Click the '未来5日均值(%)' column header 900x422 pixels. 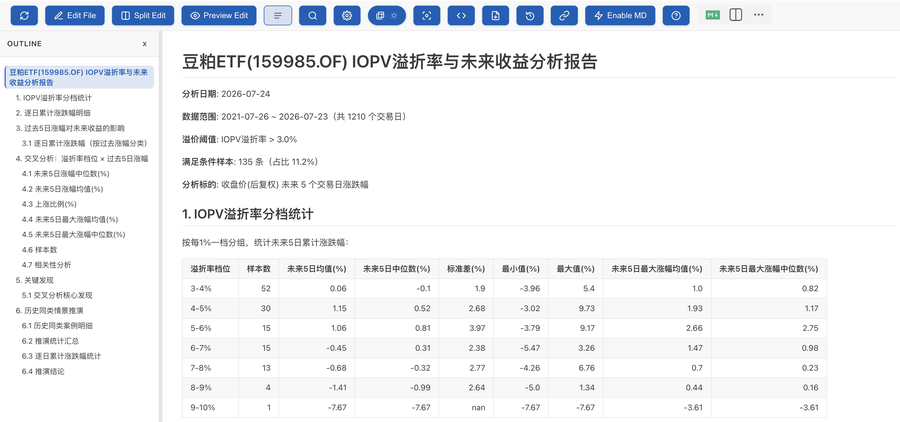click(x=316, y=269)
